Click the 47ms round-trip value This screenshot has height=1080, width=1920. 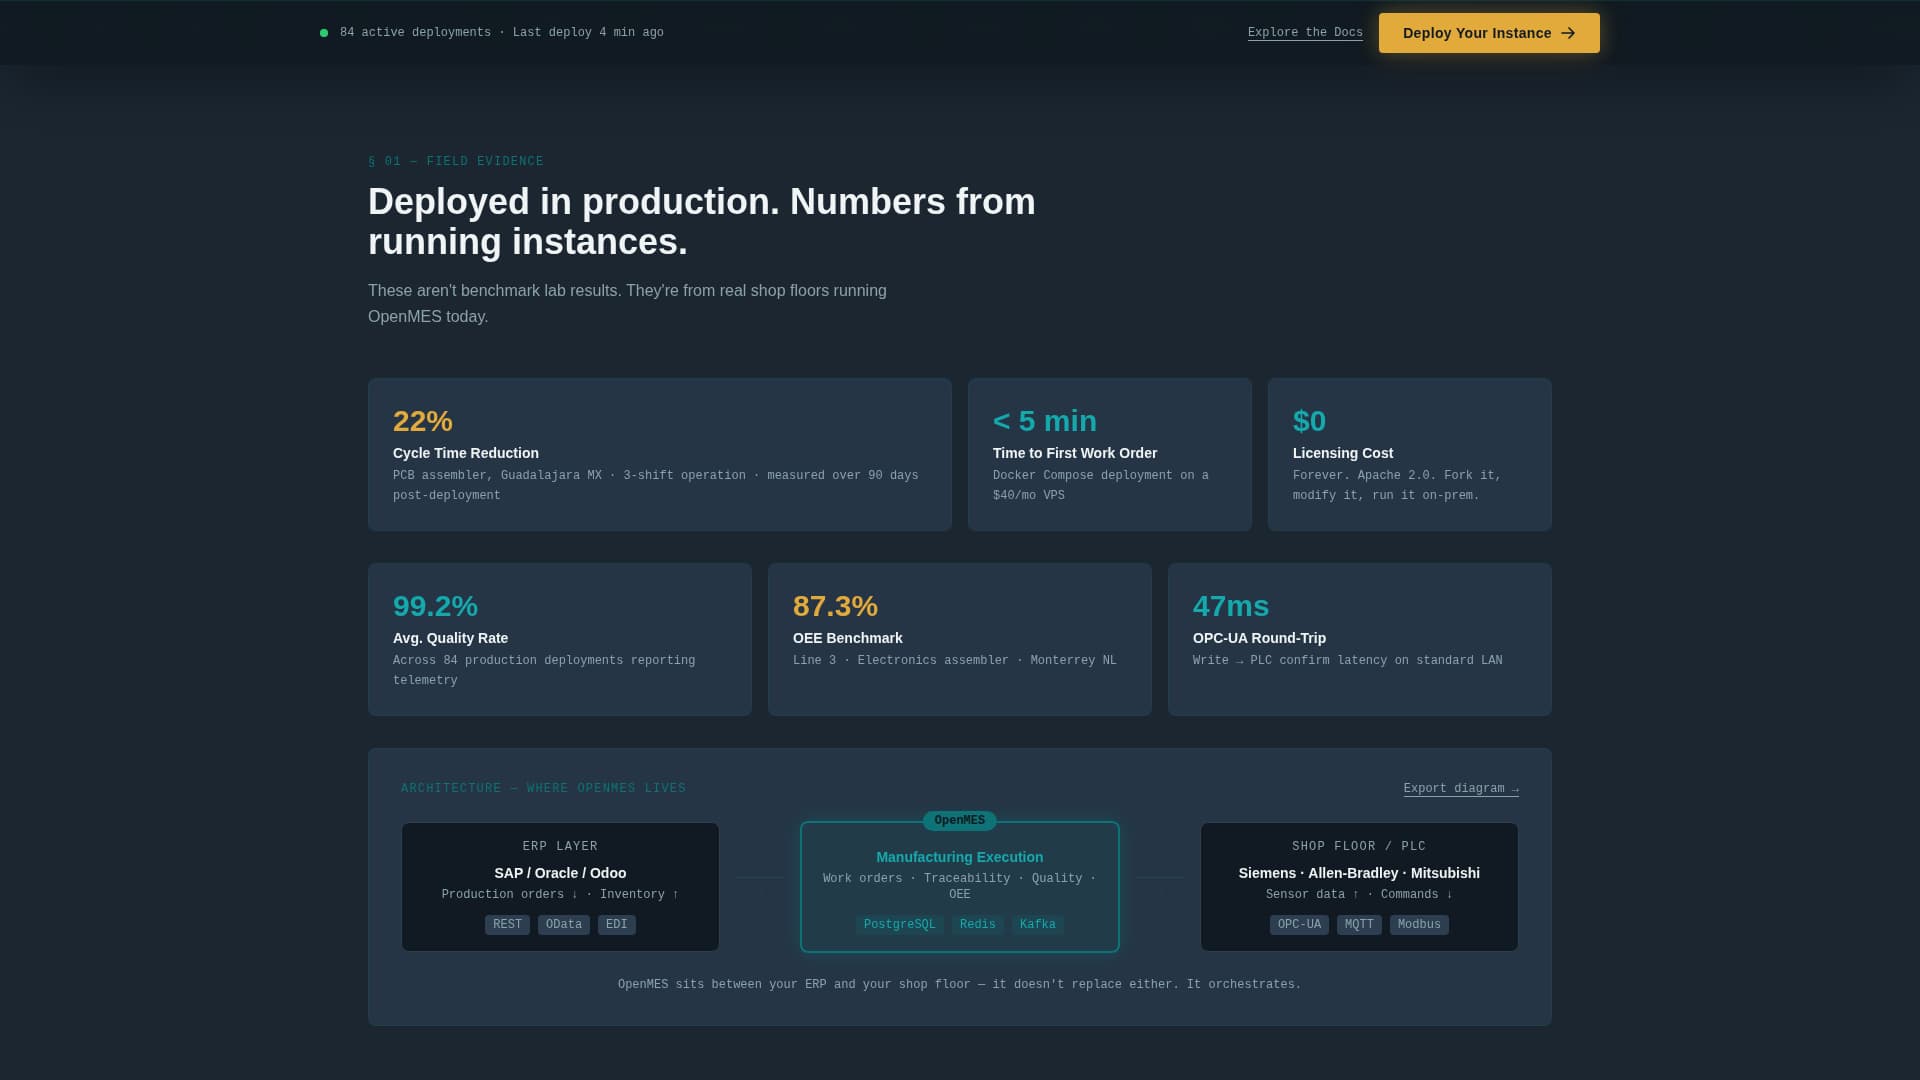1231,606
